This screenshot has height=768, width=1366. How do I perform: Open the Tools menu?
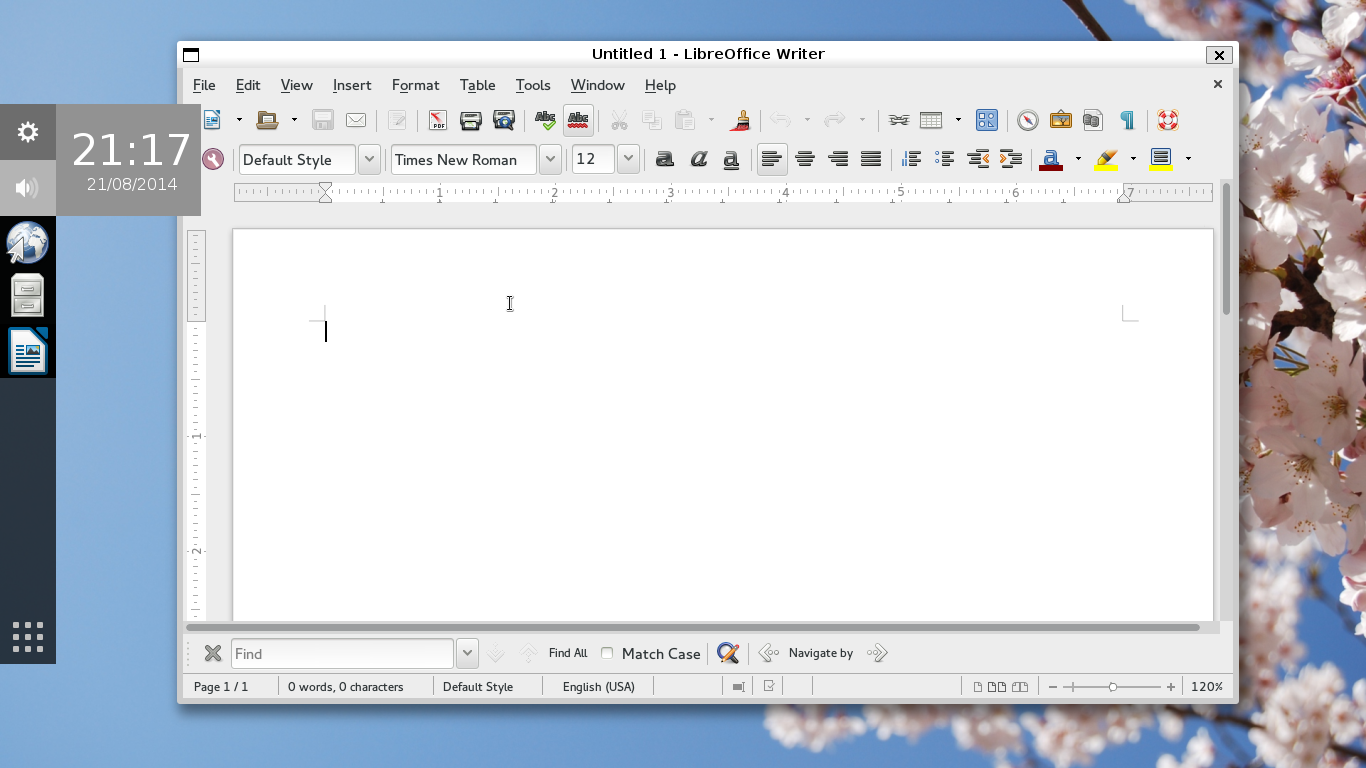point(533,85)
